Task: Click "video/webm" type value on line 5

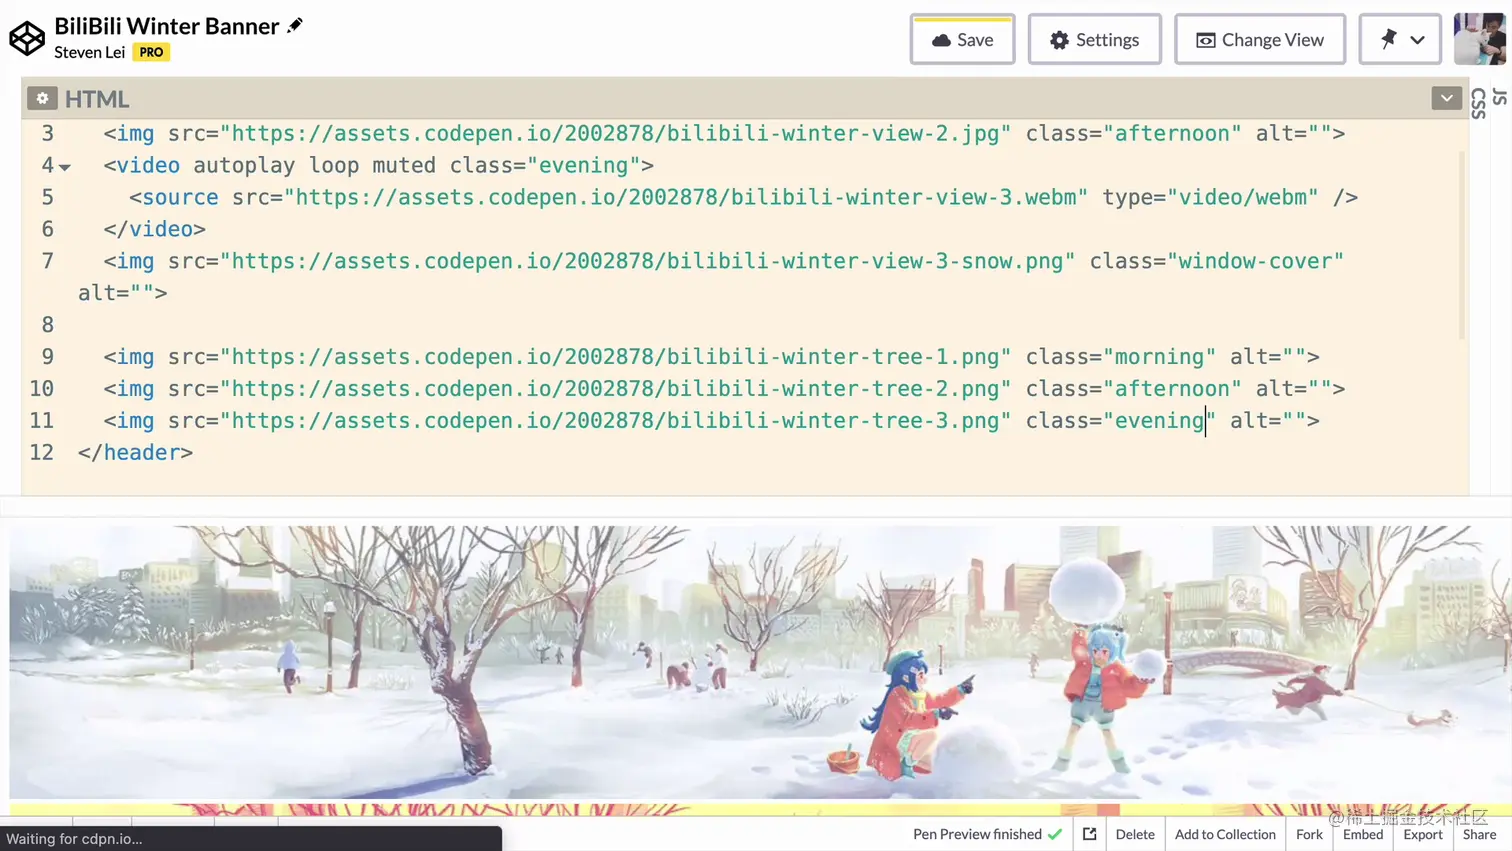Action: pos(1242,197)
